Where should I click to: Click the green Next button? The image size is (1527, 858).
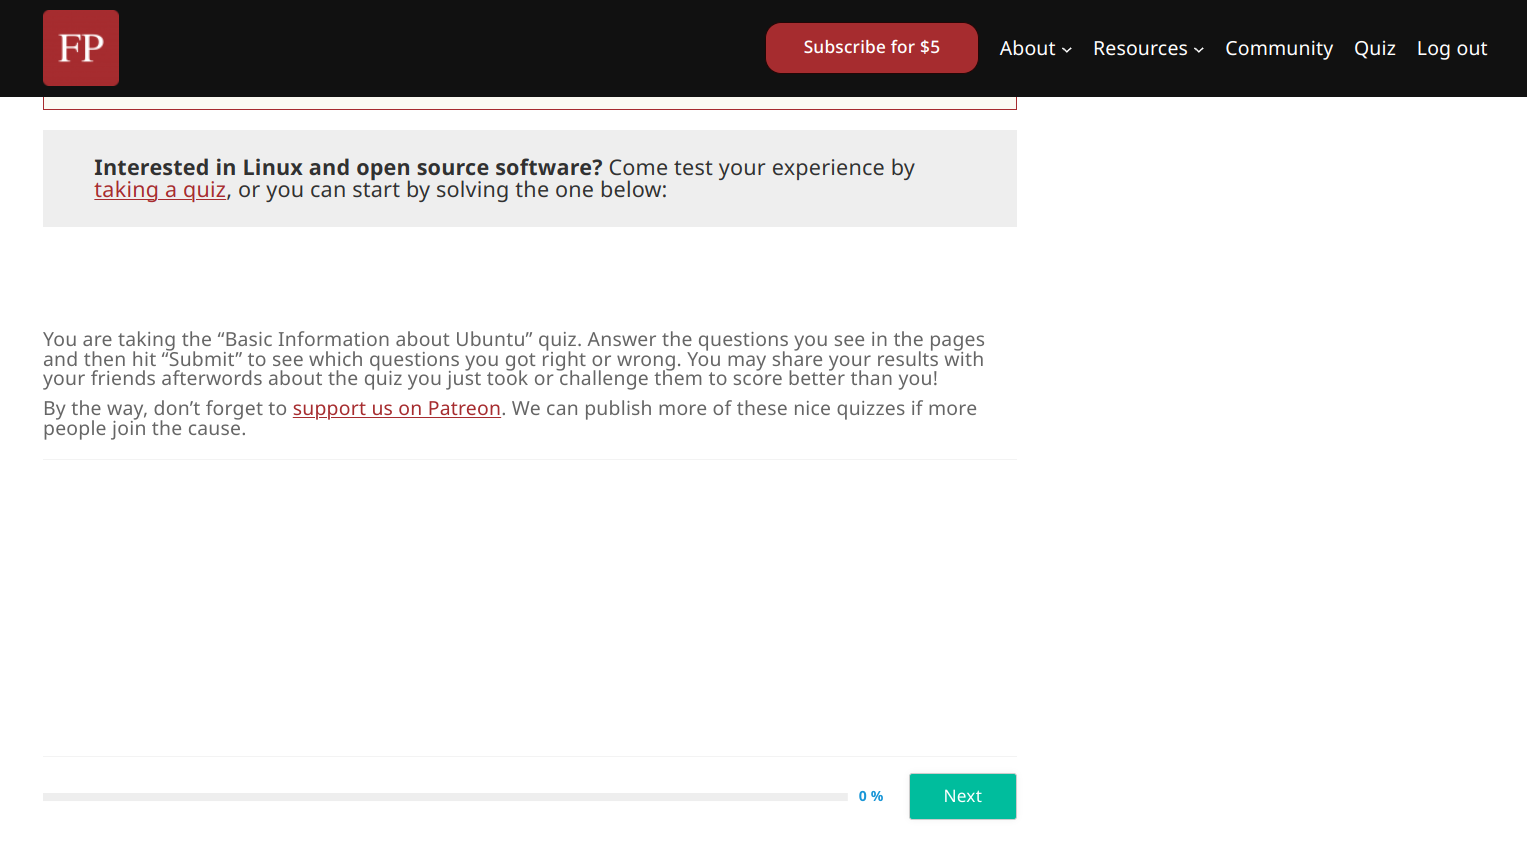962,796
